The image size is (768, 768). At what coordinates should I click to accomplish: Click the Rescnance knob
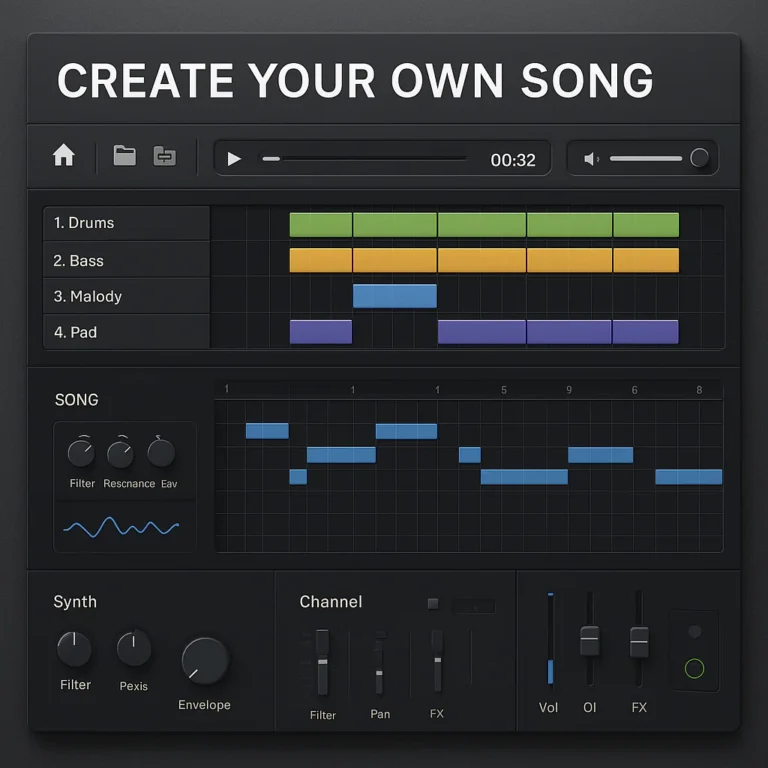coord(120,454)
